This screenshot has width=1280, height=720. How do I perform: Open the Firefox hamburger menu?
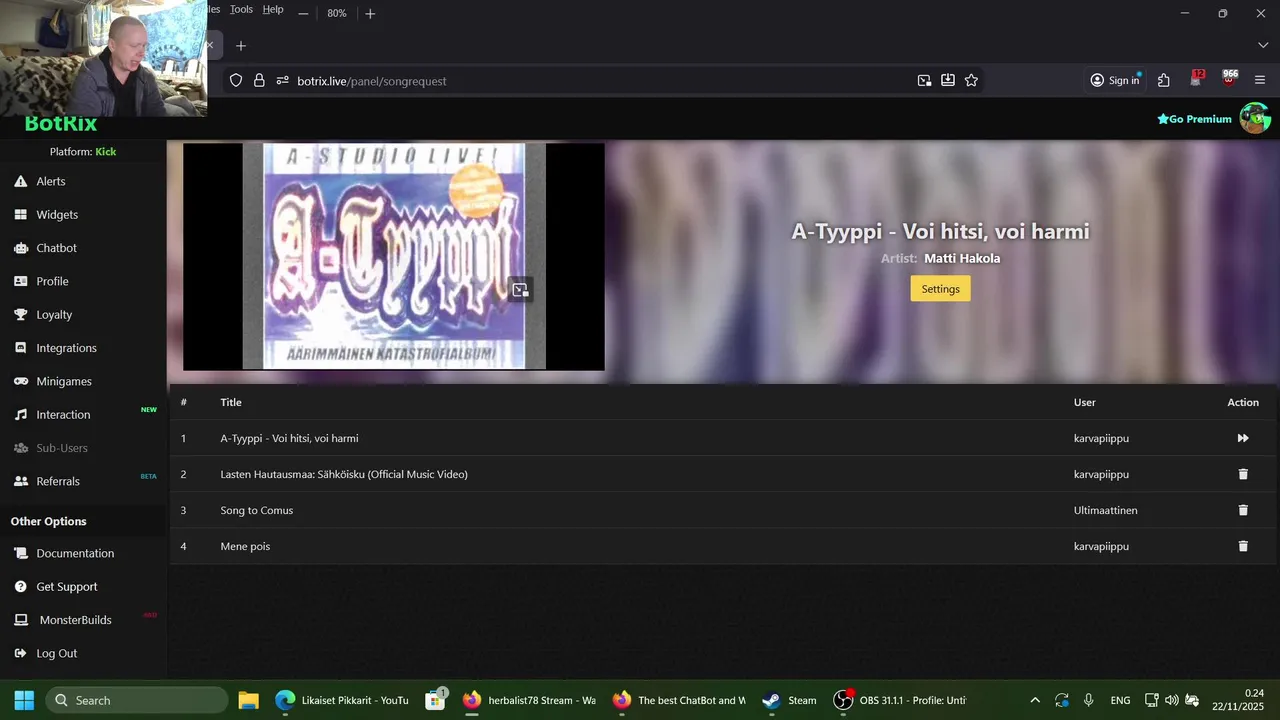(x=1260, y=81)
